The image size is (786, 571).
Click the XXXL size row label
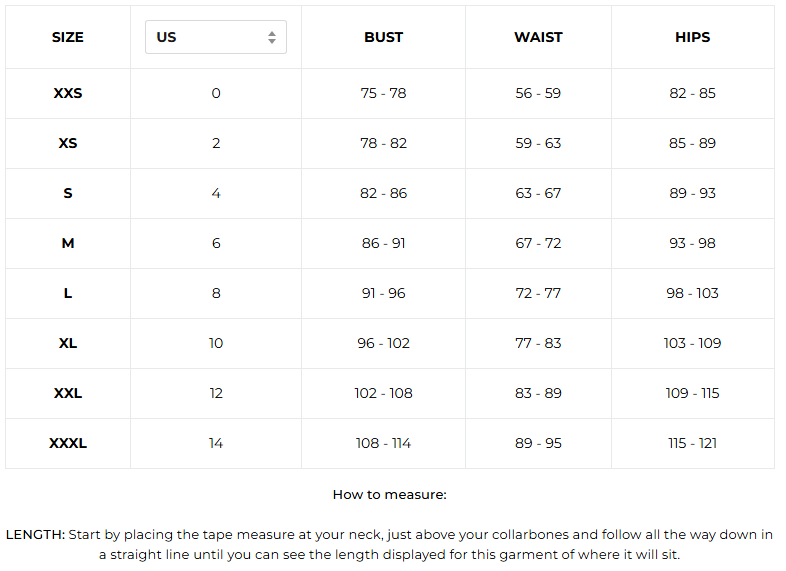click(x=68, y=443)
